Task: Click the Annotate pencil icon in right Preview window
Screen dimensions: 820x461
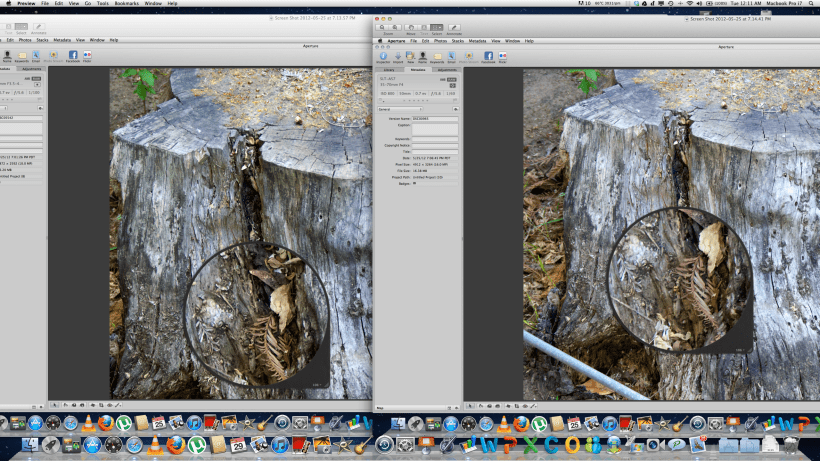Action: click(456, 27)
